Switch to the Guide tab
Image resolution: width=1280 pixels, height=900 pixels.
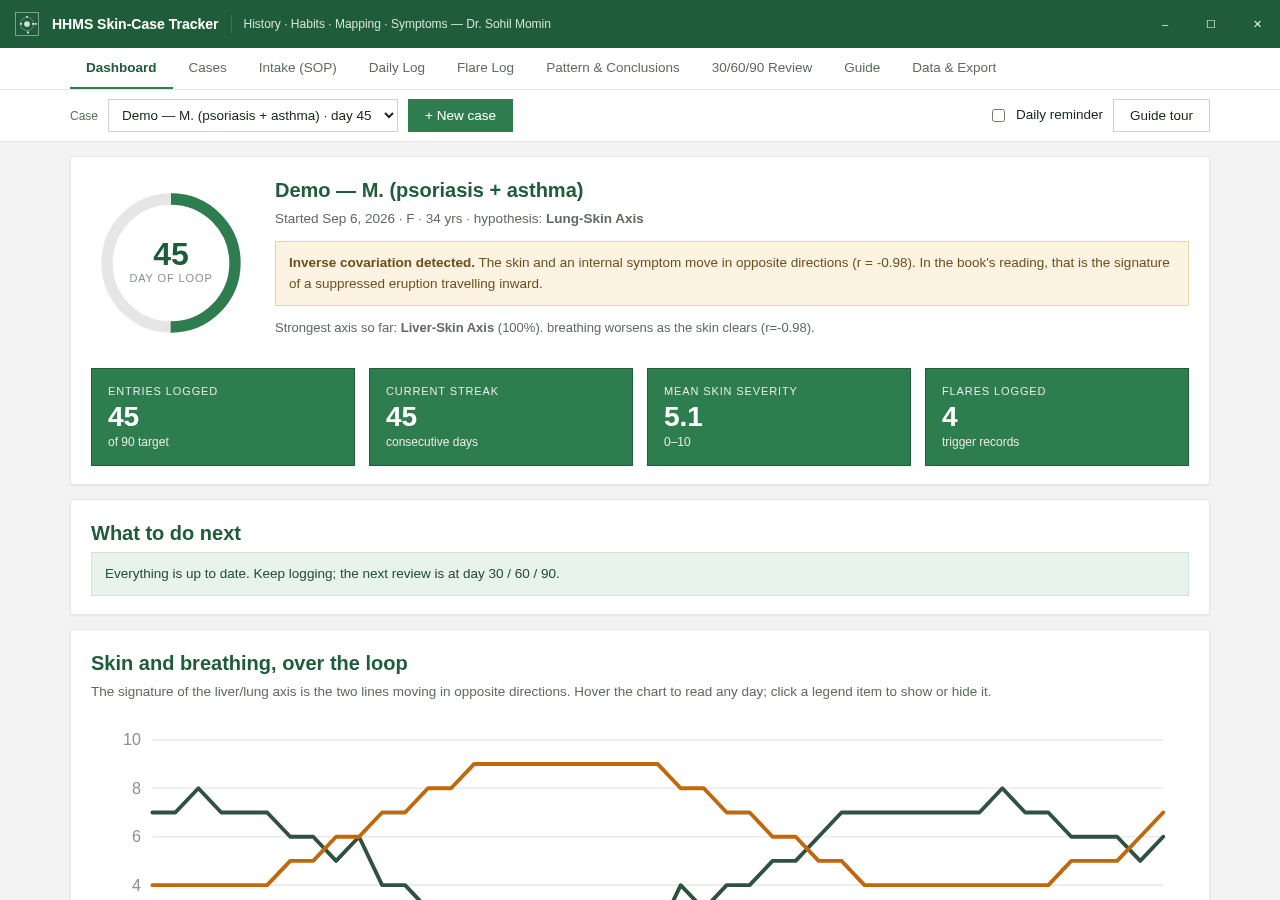point(862,68)
